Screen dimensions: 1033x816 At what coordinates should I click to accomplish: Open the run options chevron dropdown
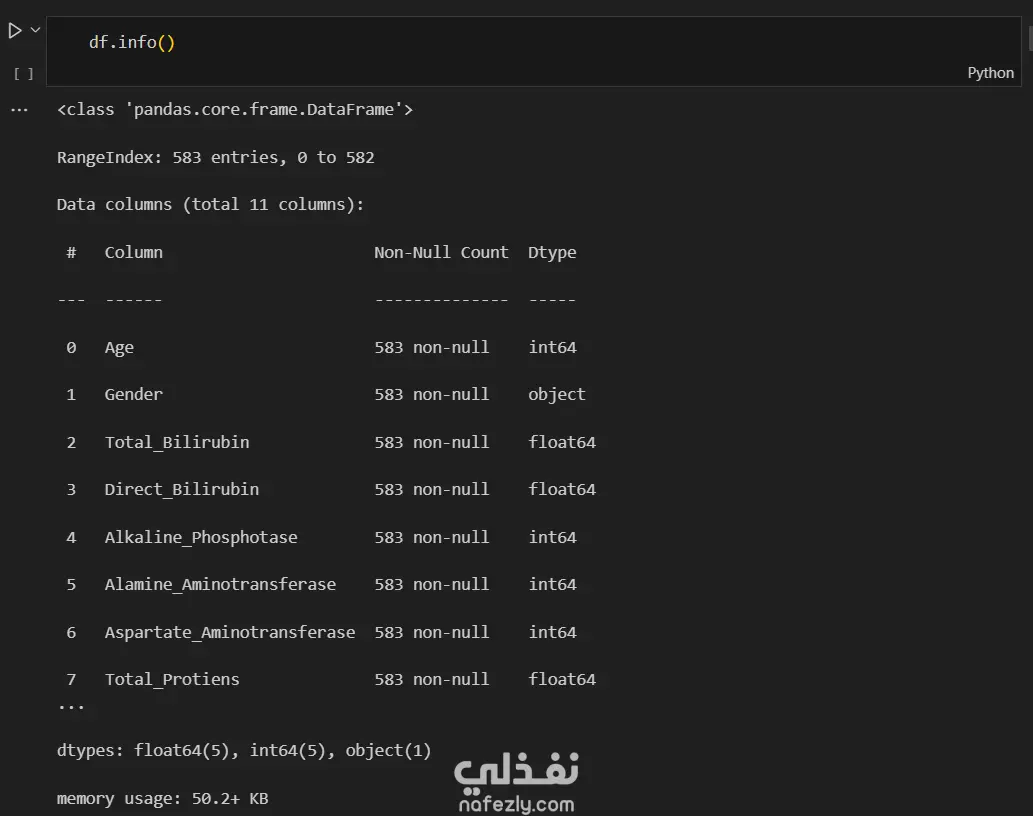click(x=36, y=31)
